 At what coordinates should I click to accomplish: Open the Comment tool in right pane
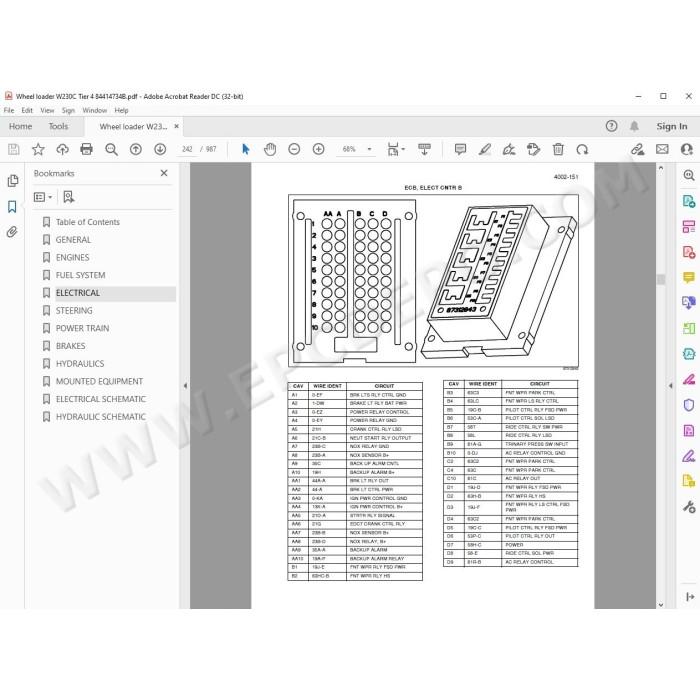689,277
